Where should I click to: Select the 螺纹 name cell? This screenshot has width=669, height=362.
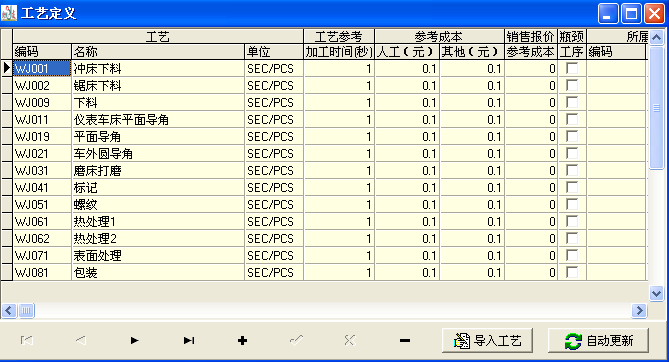coord(158,204)
